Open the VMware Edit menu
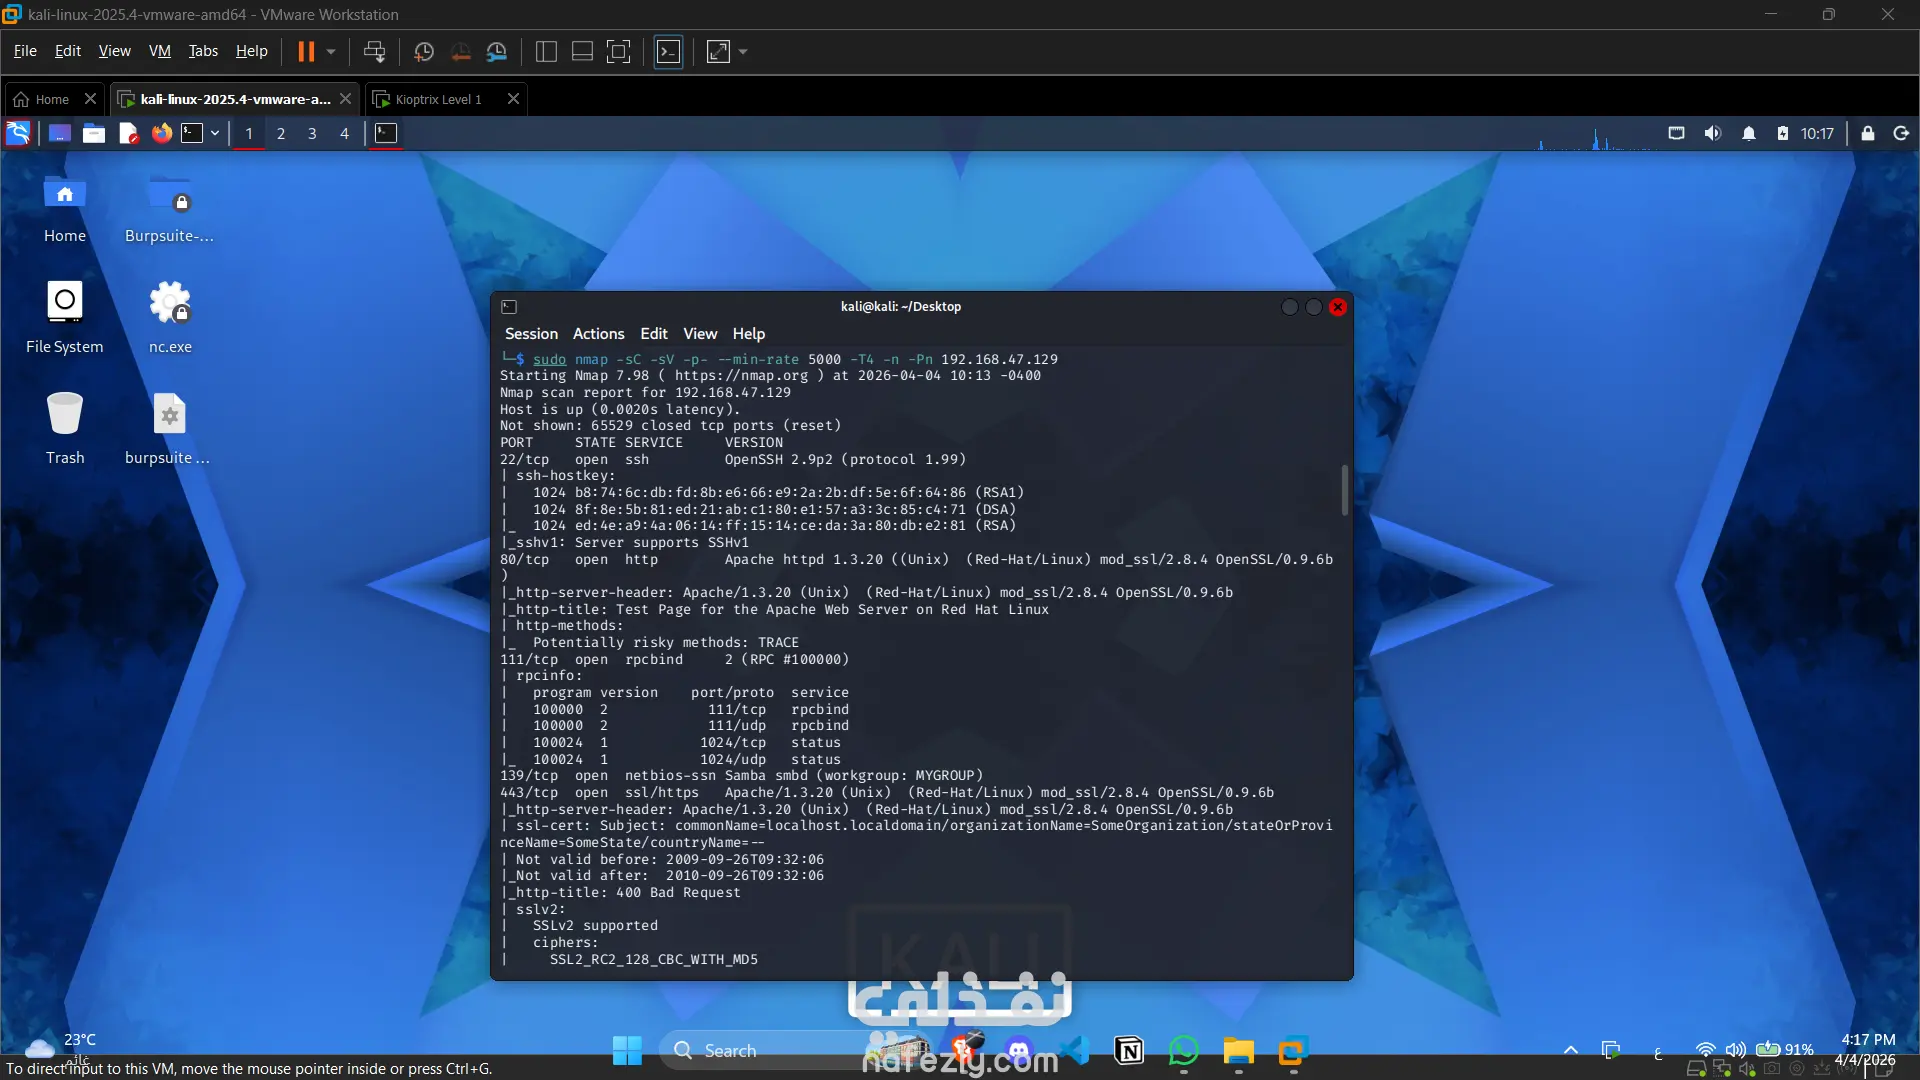The image size is (1920, 1080). (x=68, y=51)
